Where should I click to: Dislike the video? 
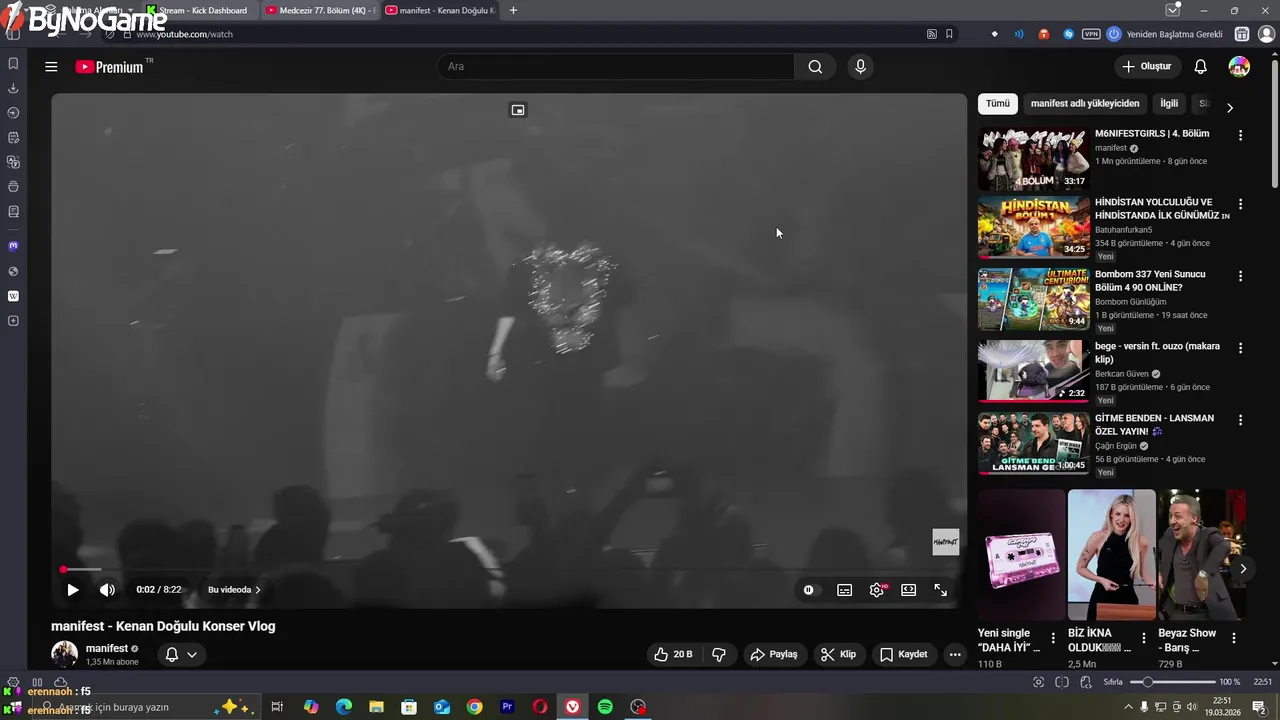pos(719,655)
